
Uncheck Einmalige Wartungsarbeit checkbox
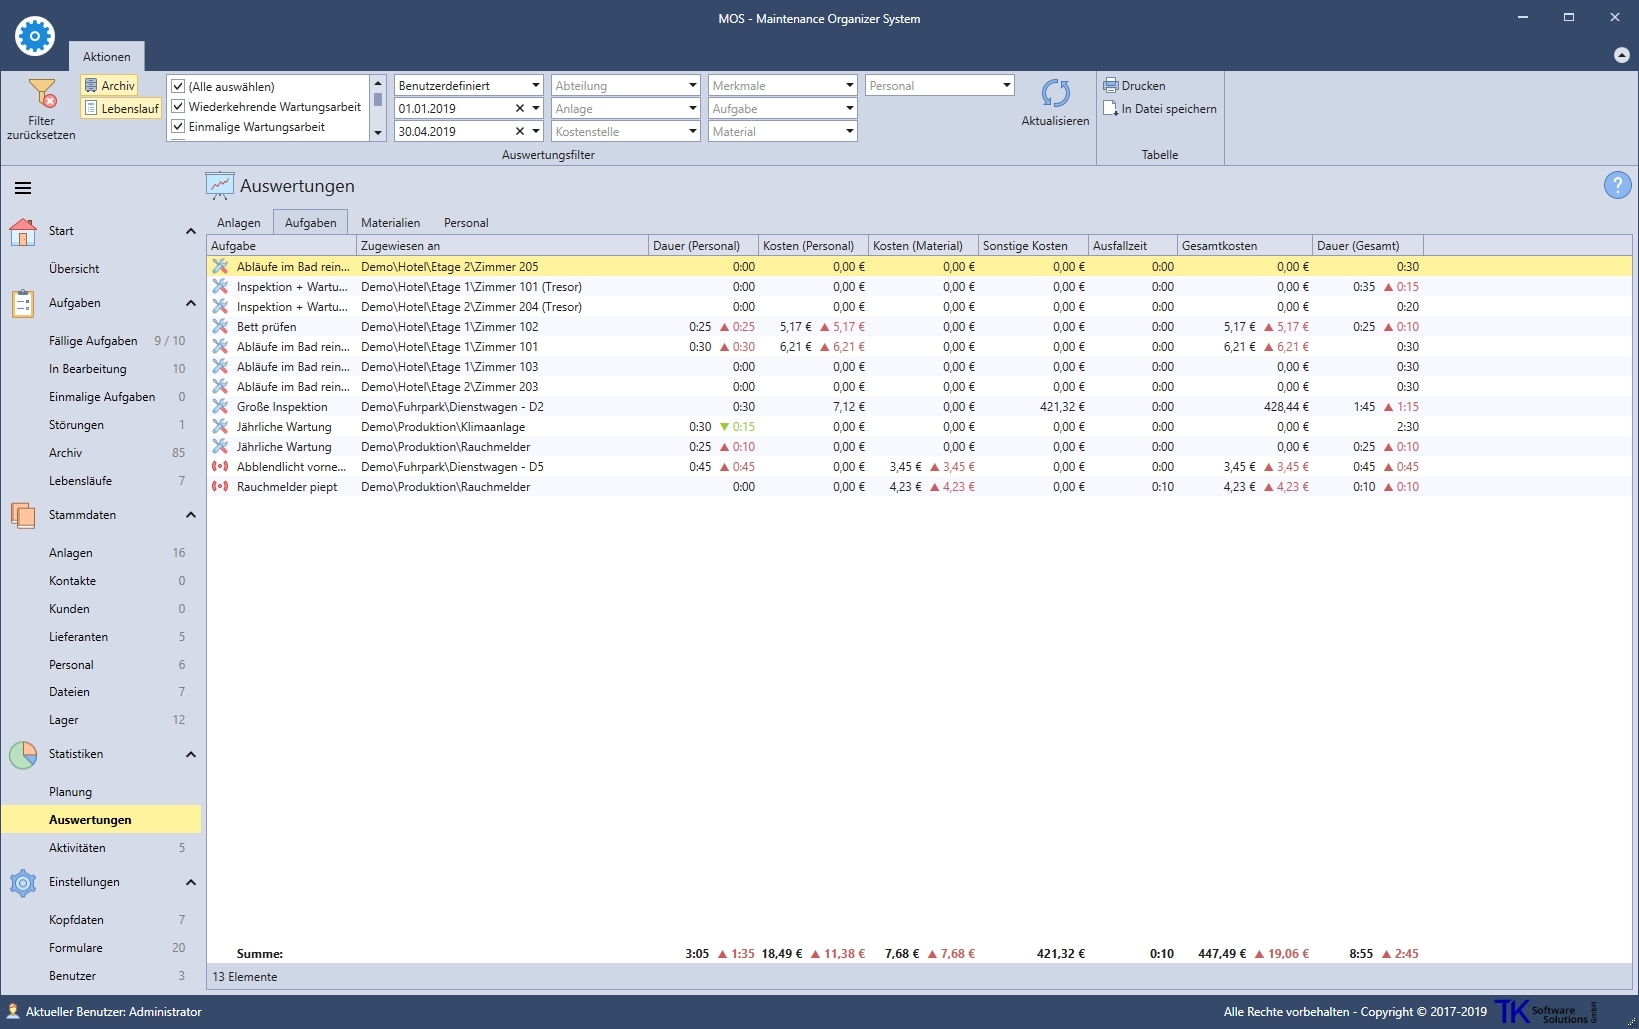click(x=179, y=127)
